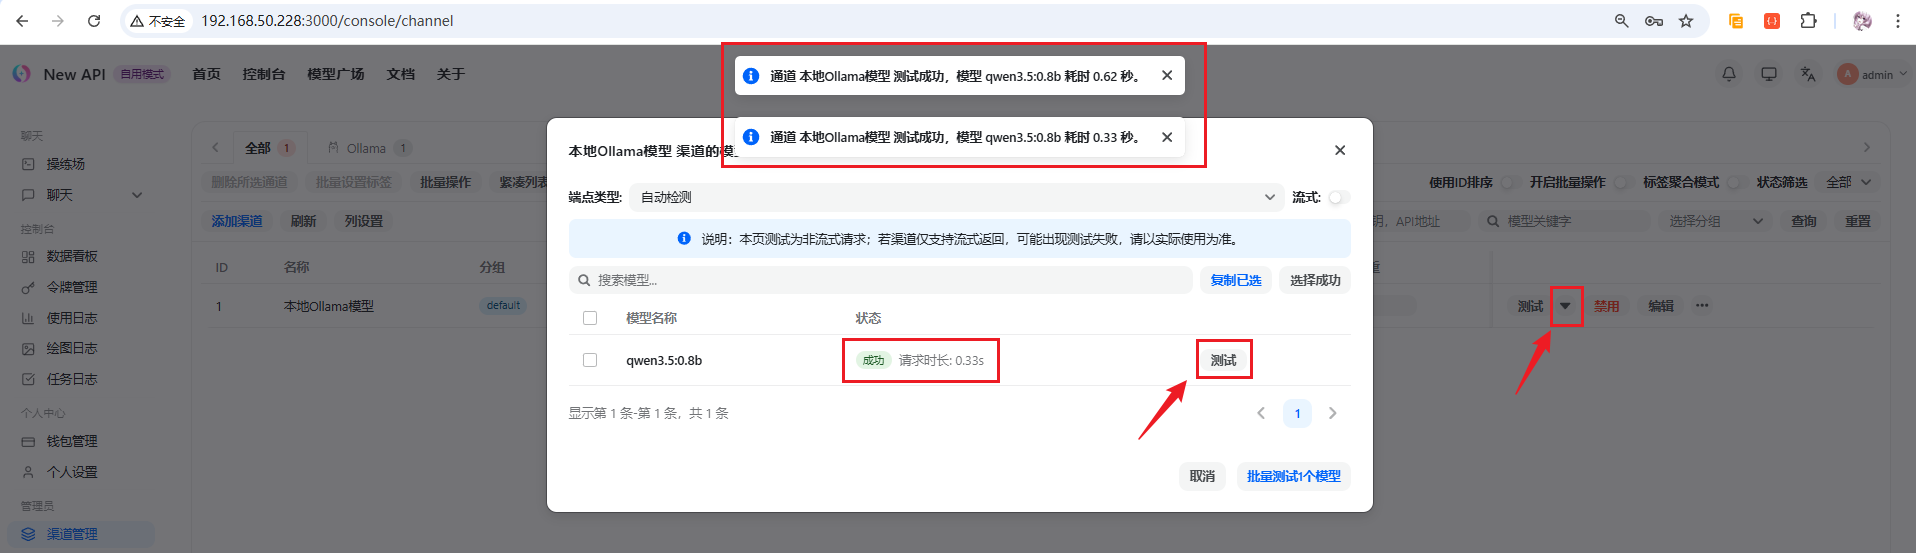Toggle the 流式 streaming switch

point(1338,197)
